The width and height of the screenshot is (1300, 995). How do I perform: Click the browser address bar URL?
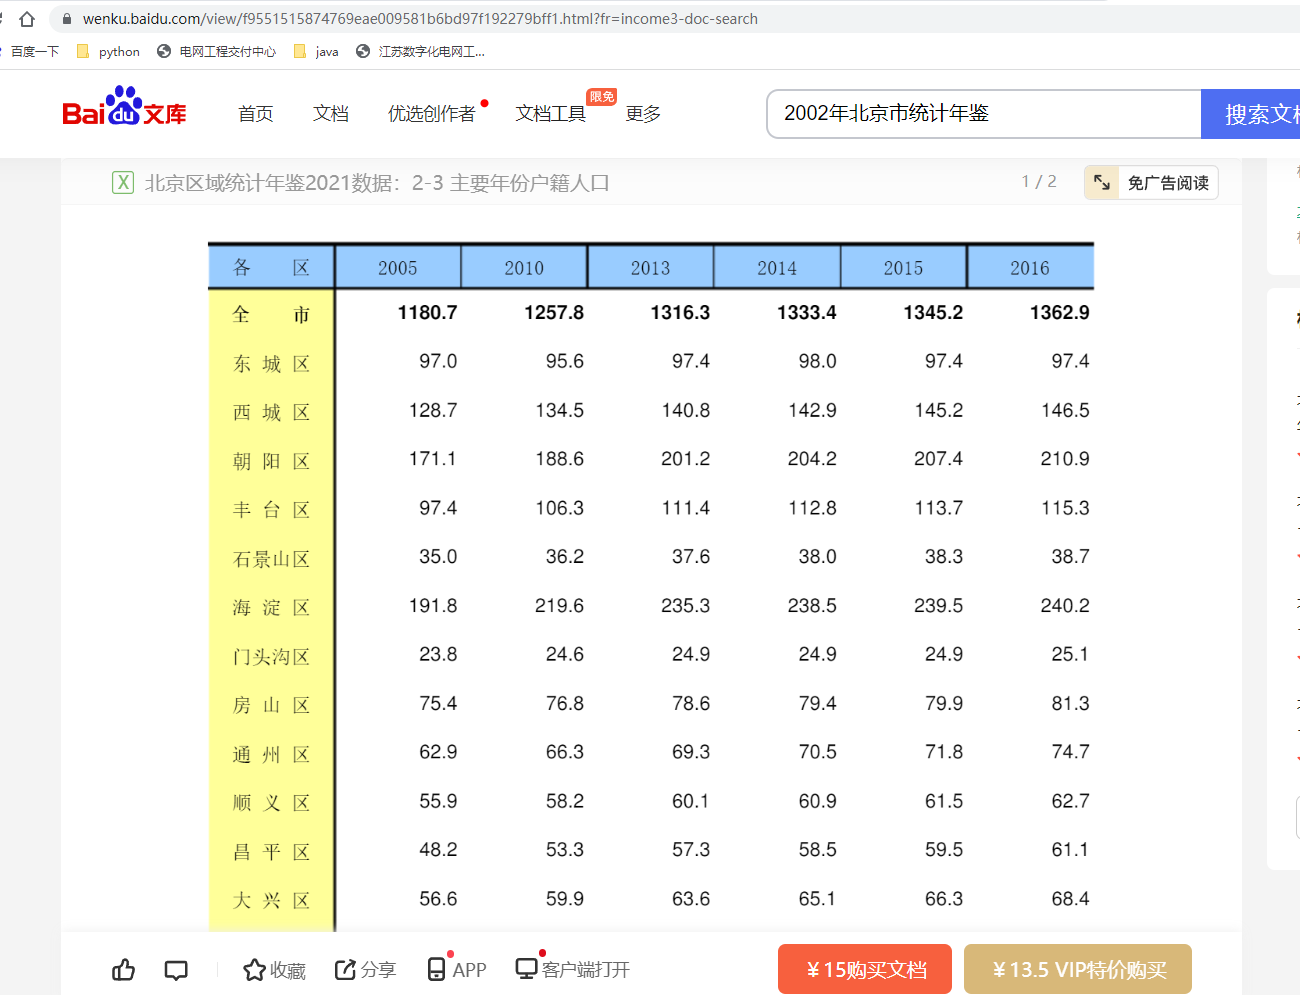[420, 19]
